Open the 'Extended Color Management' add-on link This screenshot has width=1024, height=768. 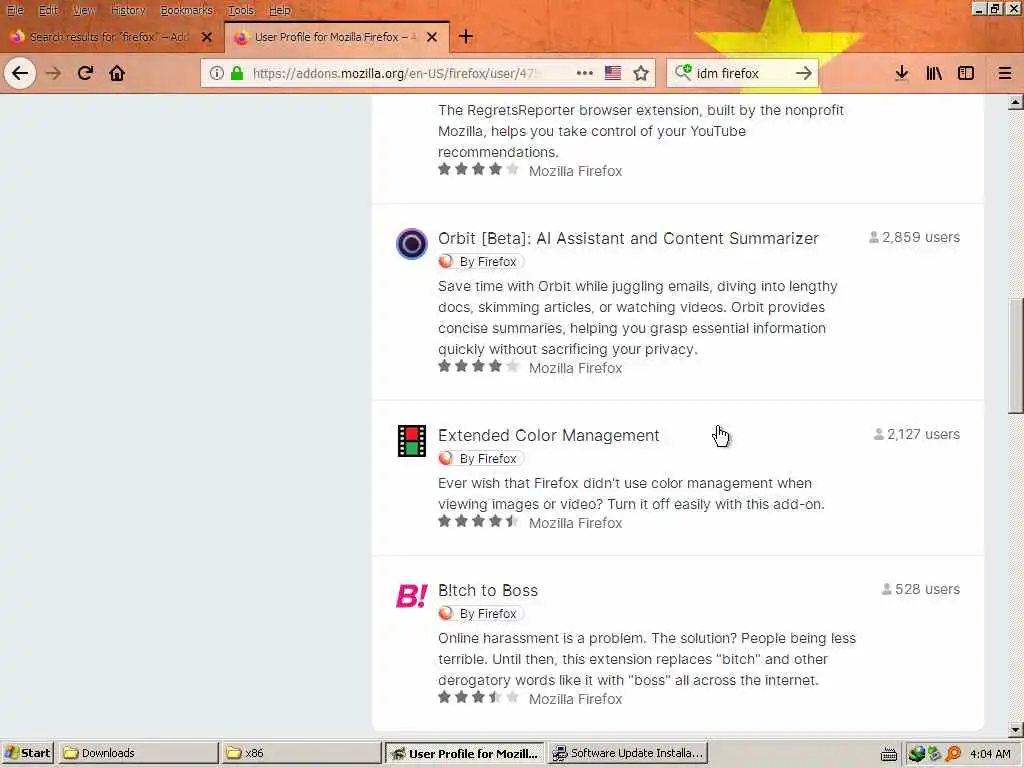(x=549, y=436)
